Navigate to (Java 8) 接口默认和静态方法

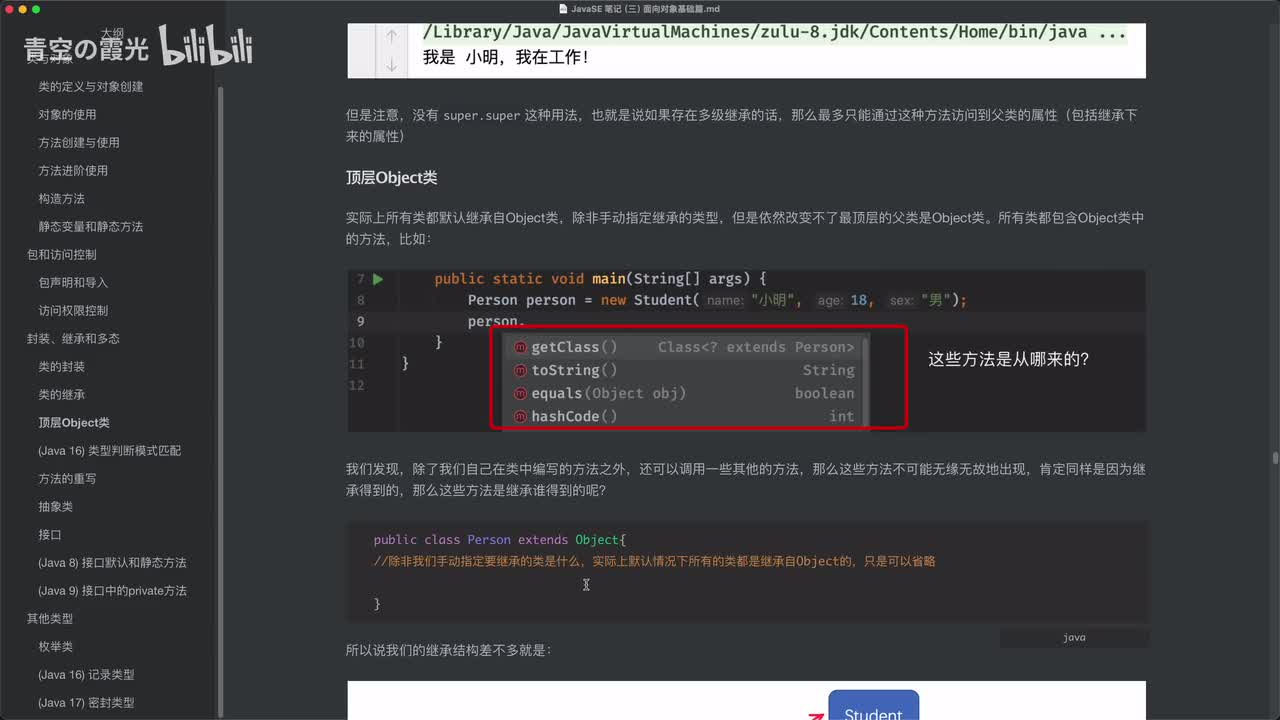click(112, 563)
